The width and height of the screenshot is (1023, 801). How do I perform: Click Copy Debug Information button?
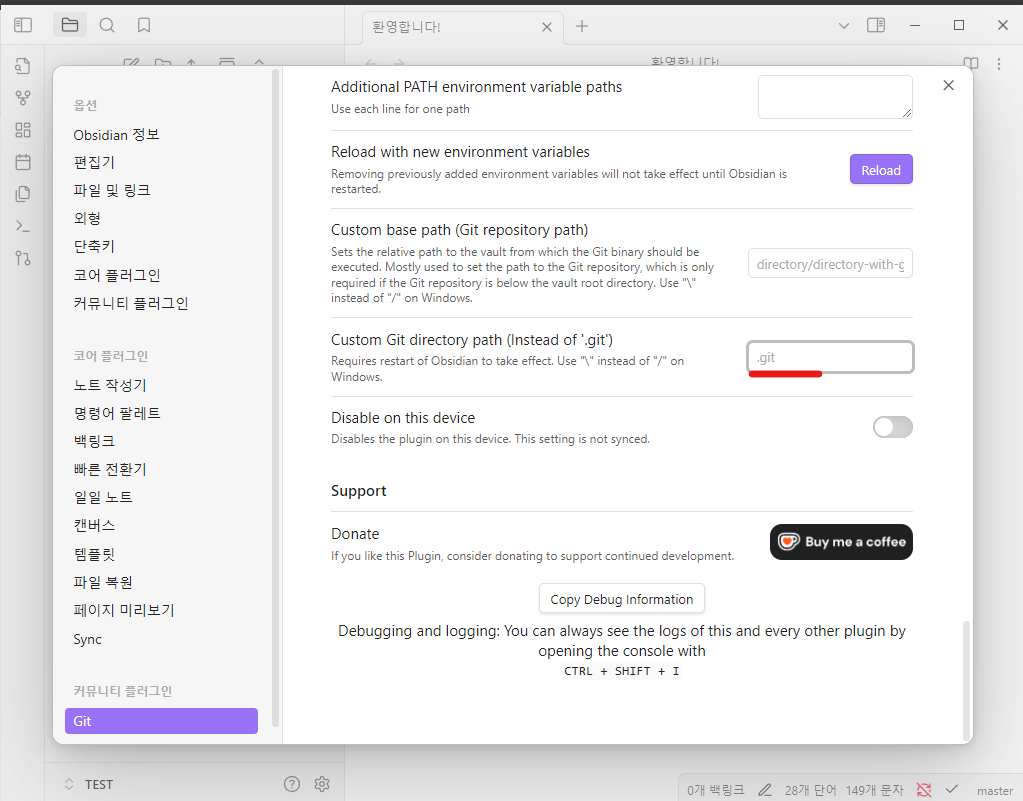coord(622,599)
